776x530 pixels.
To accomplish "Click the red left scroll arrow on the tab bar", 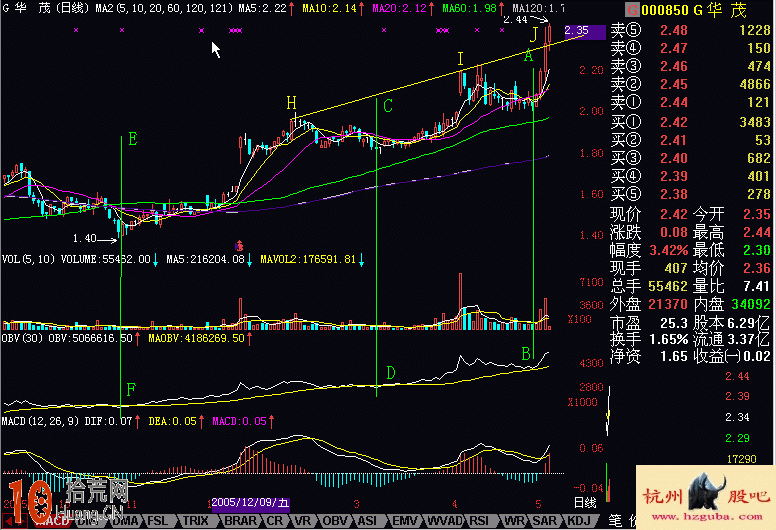I will point(8,521).
